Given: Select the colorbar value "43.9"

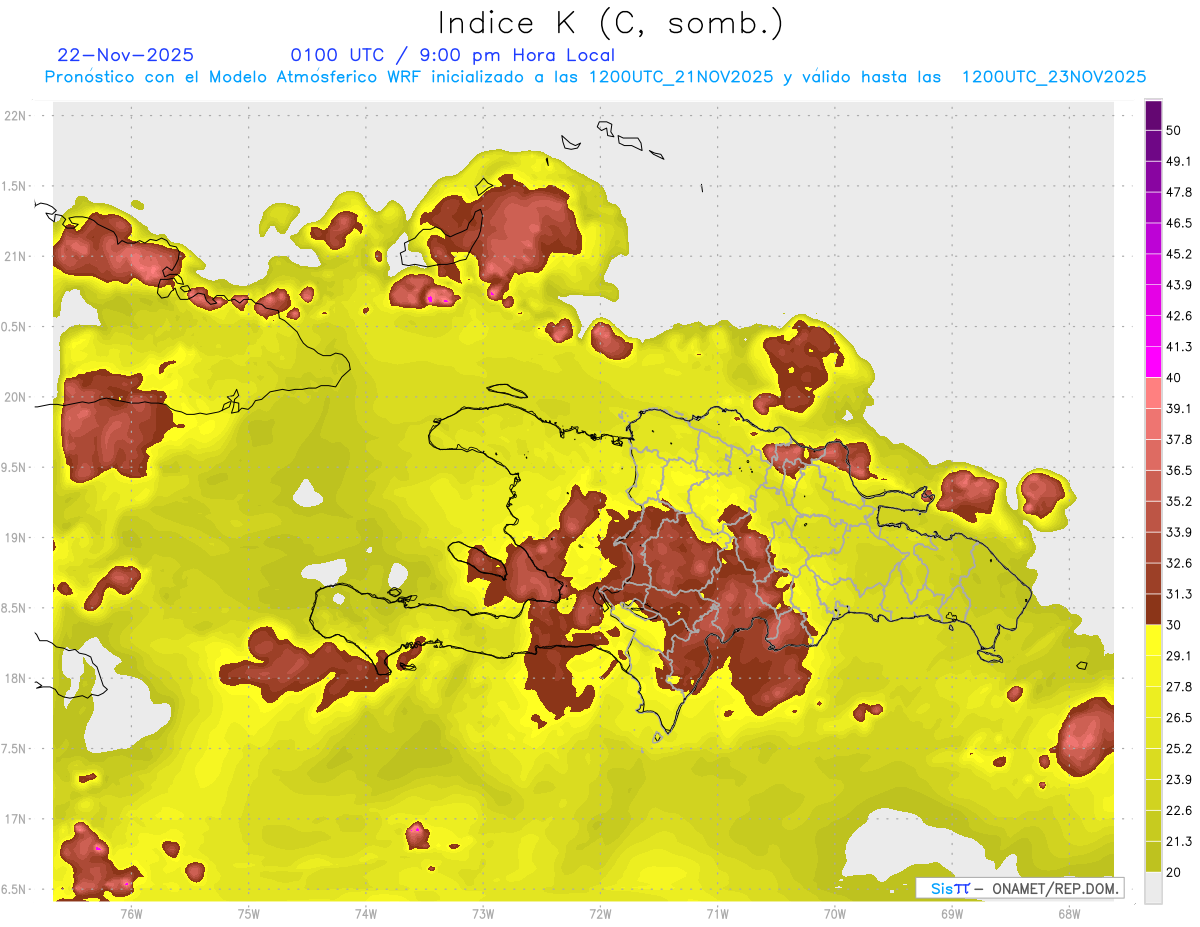Looking at the screenshot, I should (x=1179, y=285).
